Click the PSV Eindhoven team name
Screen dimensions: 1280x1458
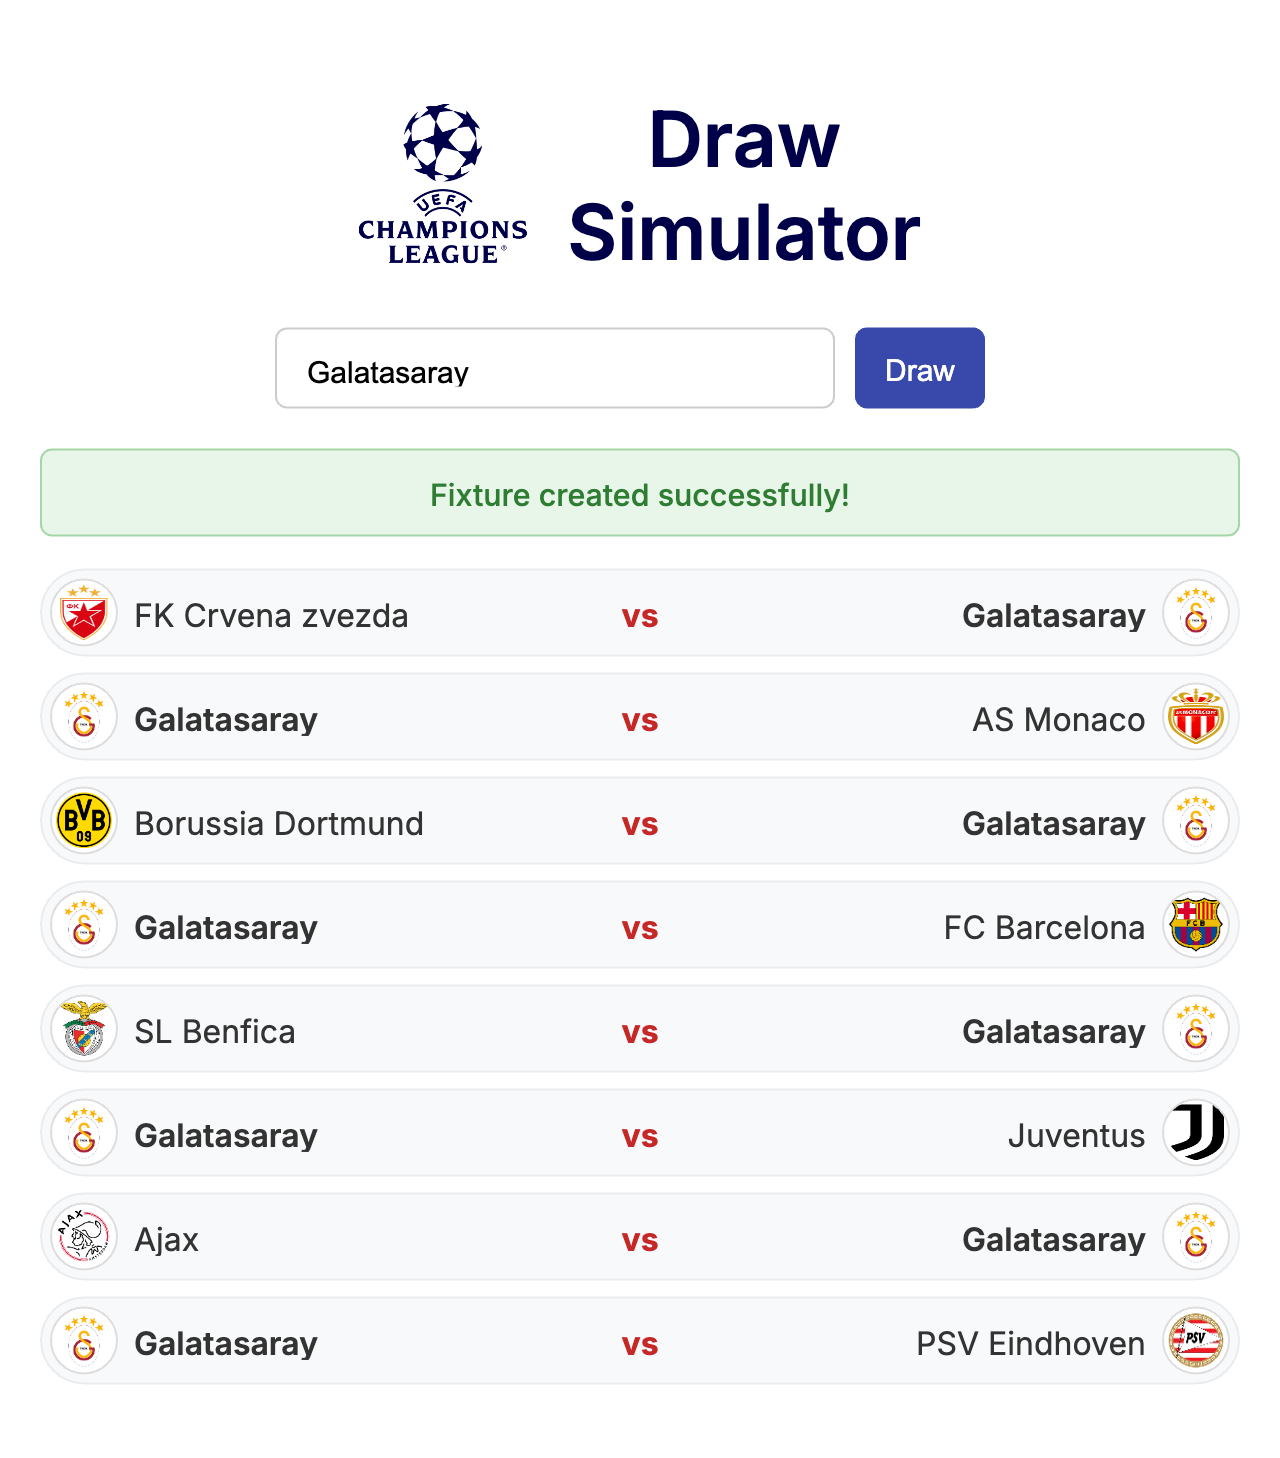(x=1031, y=1344)
